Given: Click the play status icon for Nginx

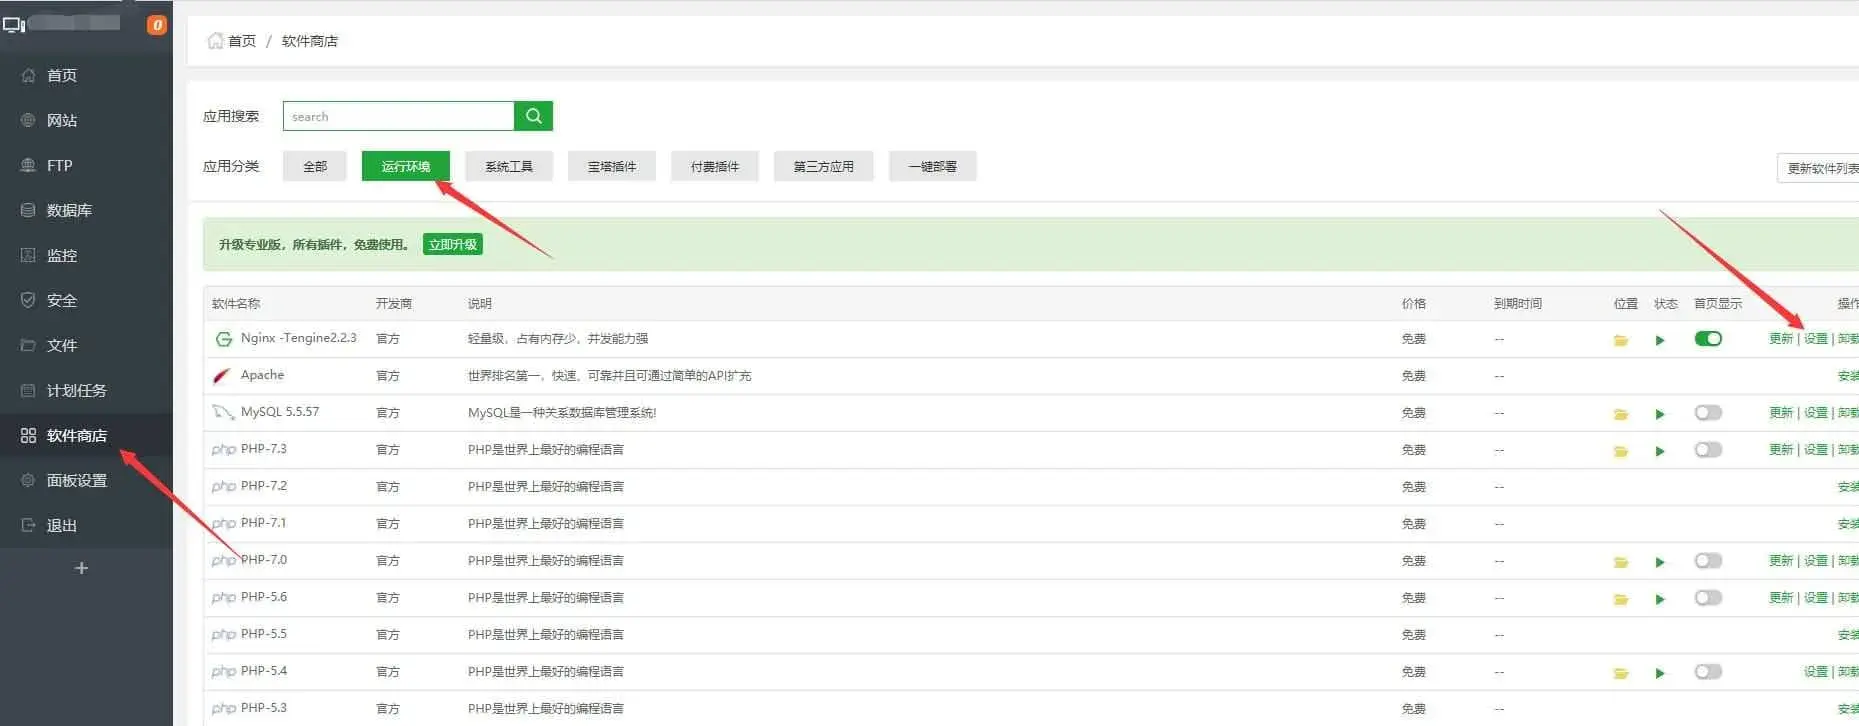Looking at the screenshot, I should [1660, 340].
